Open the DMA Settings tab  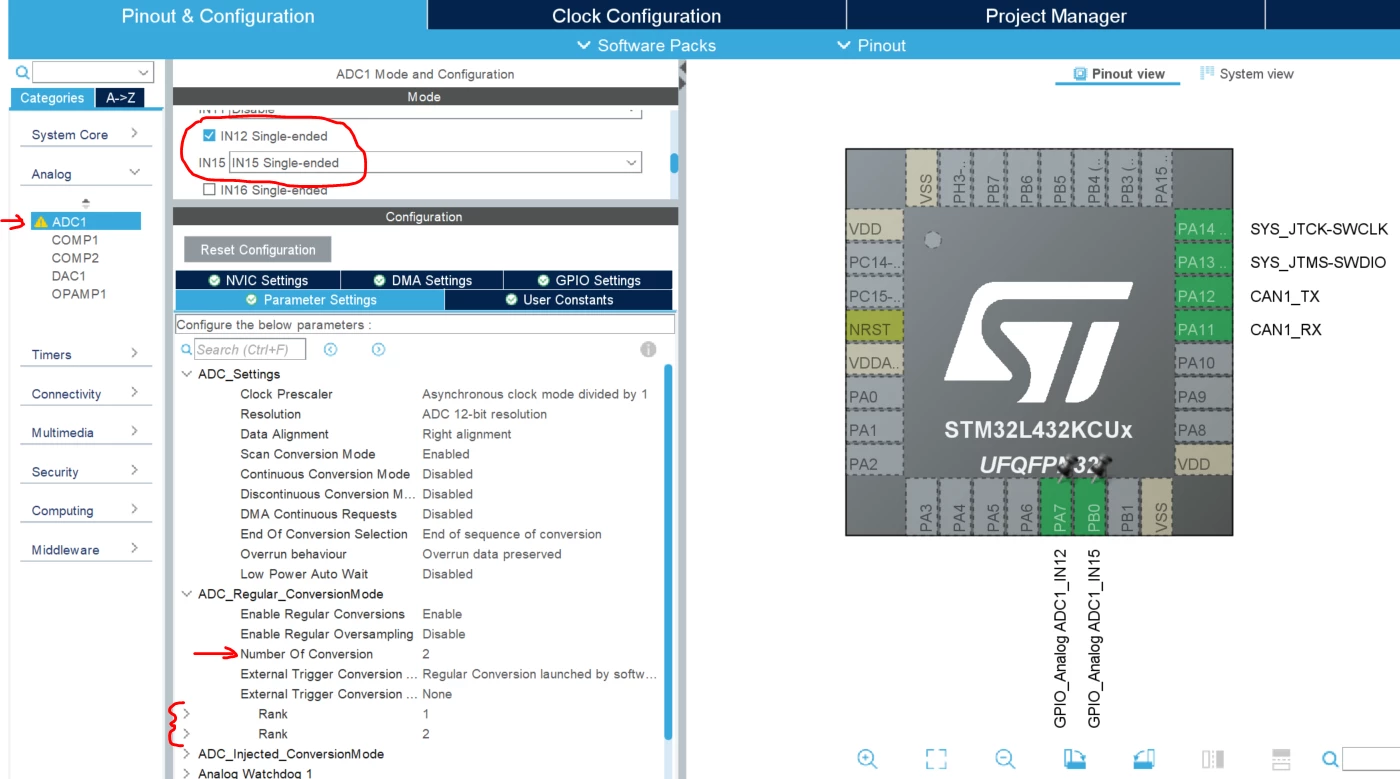pos(422,280)
